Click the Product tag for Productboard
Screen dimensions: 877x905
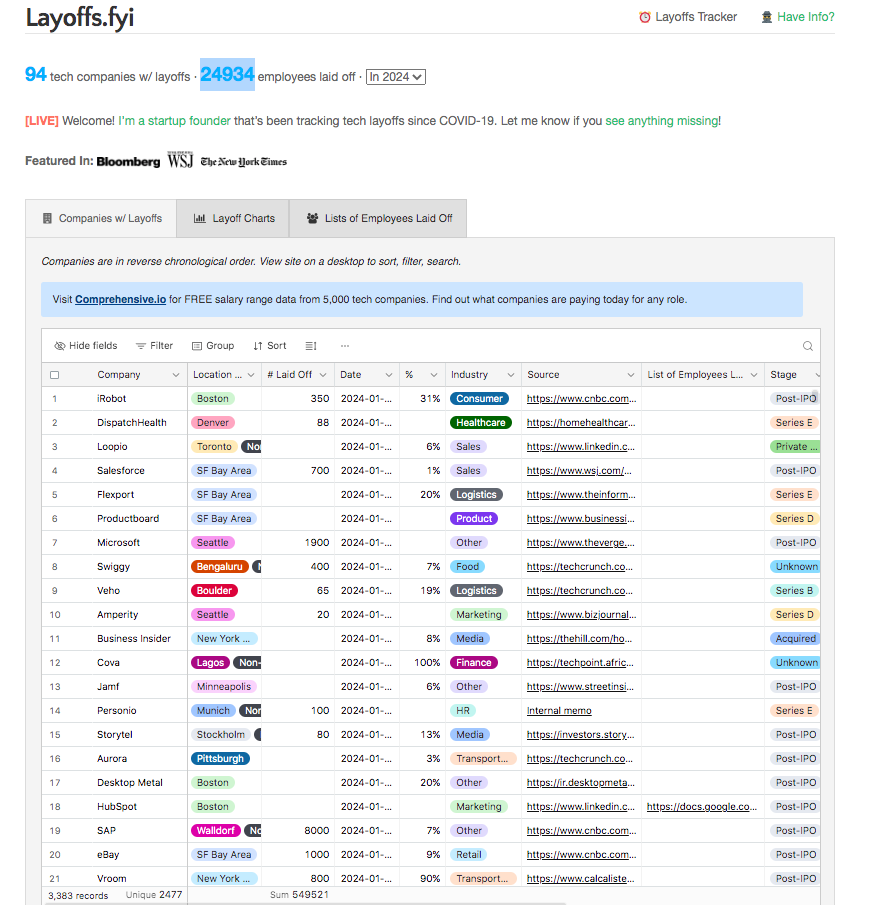click(x=473, y=519)
